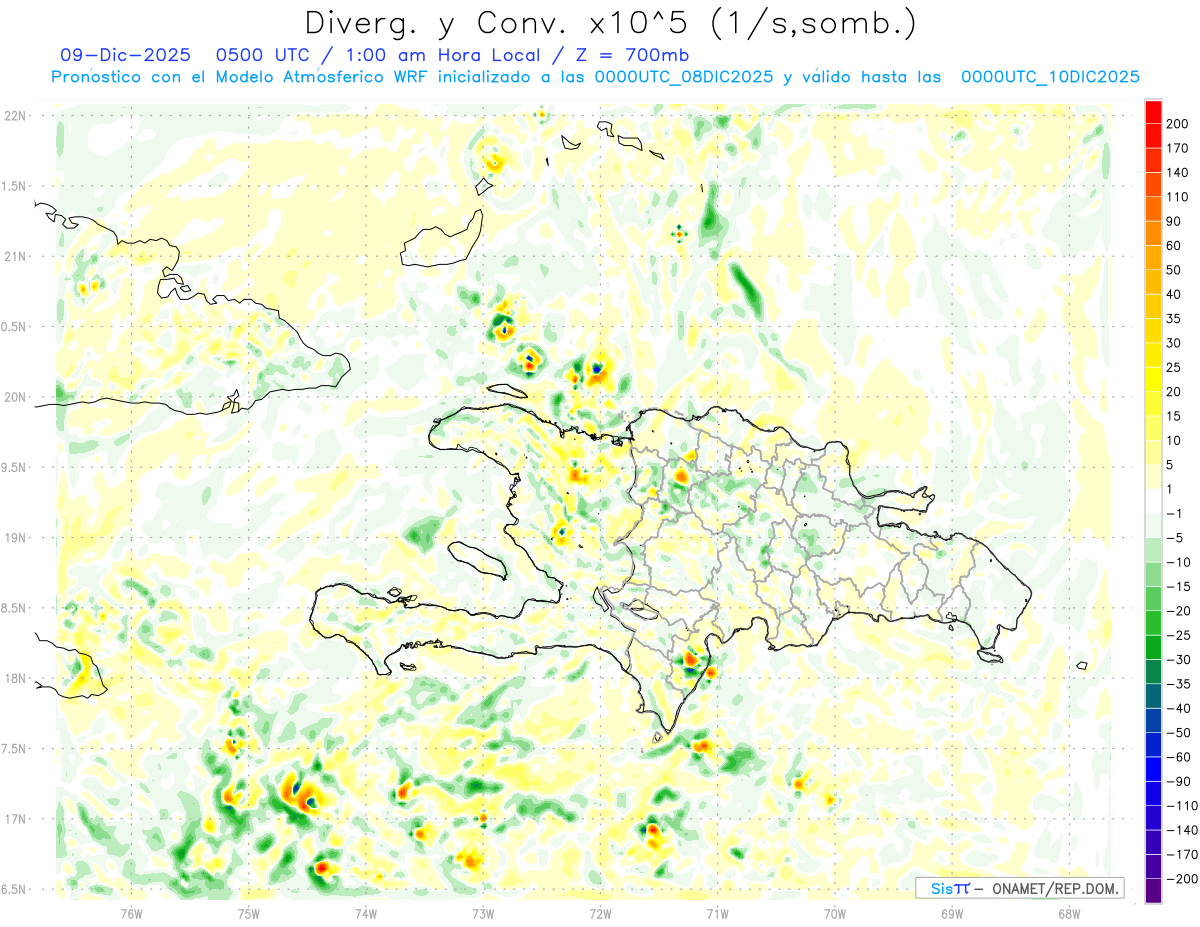Click the white colorbar swatch between 1 and -1
The height and width of the screenshot is (927, 1200).
pos(1154,501)
